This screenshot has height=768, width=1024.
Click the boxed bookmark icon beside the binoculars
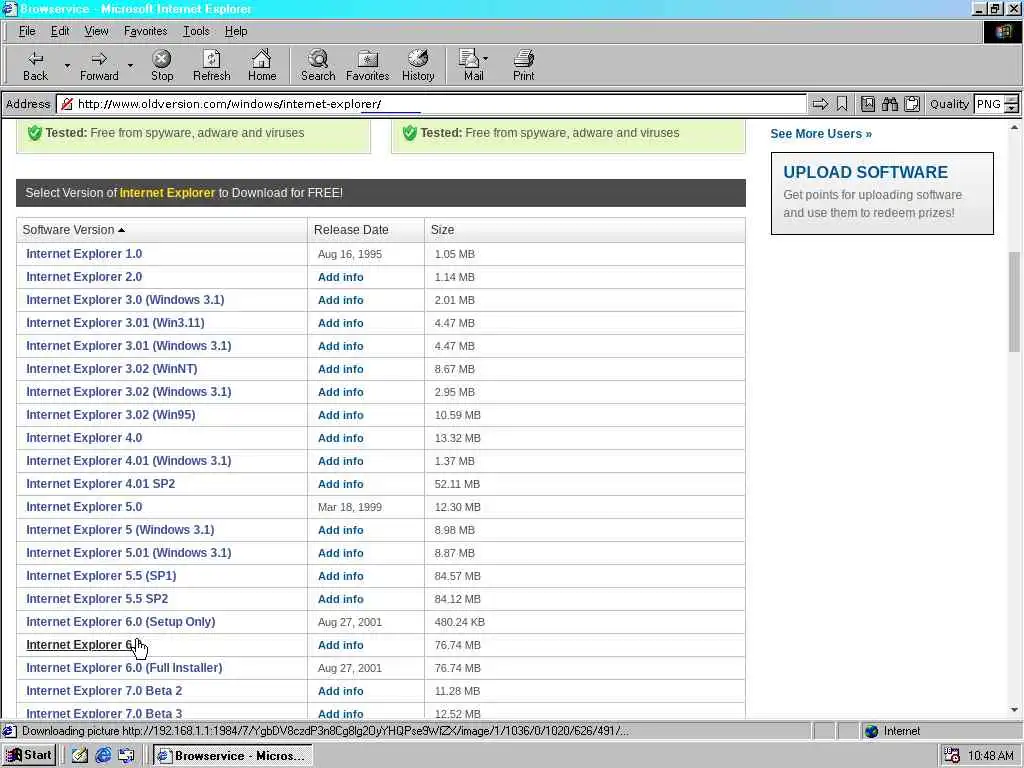867,104
